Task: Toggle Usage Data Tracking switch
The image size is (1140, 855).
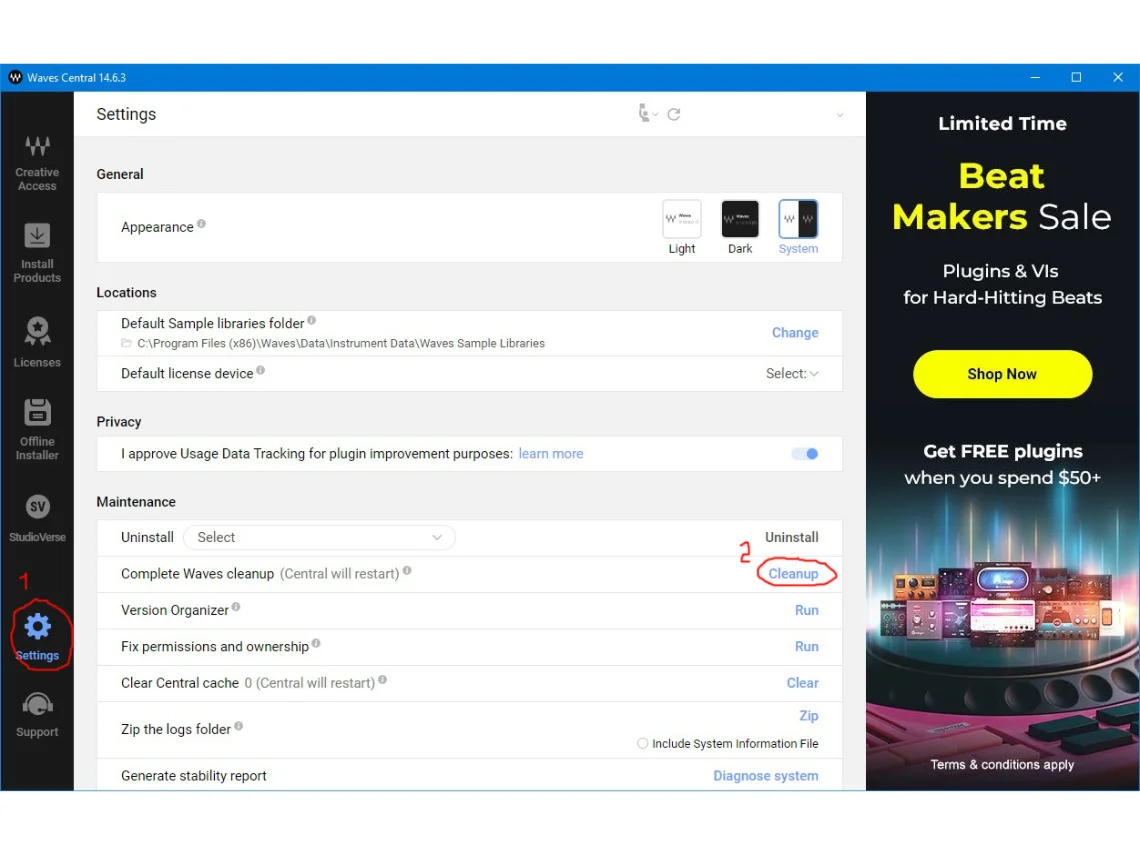Action: (x=804, y=454)
